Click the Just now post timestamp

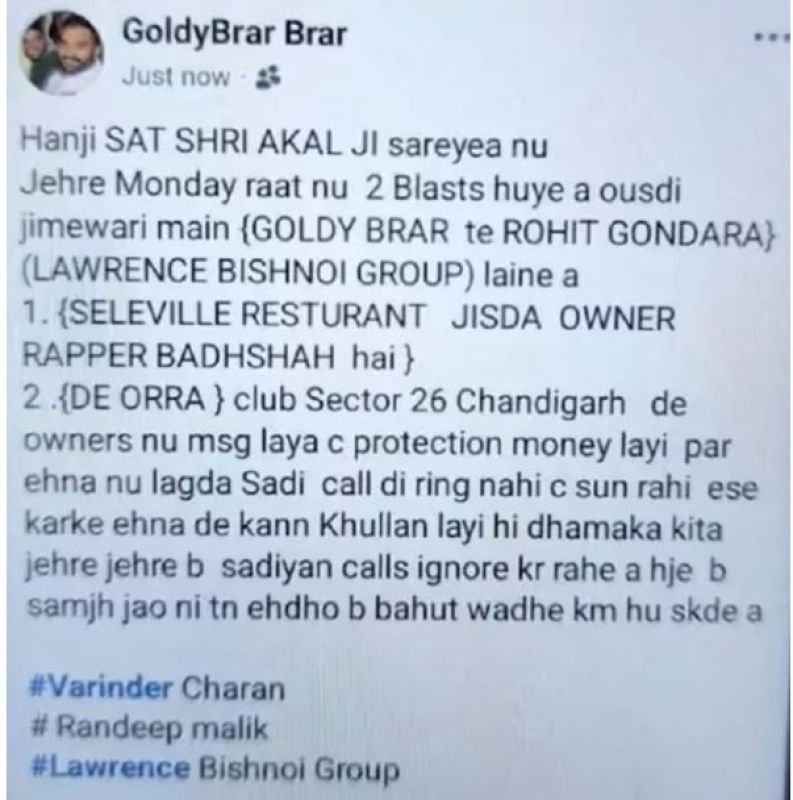click(x=176, y=77)
